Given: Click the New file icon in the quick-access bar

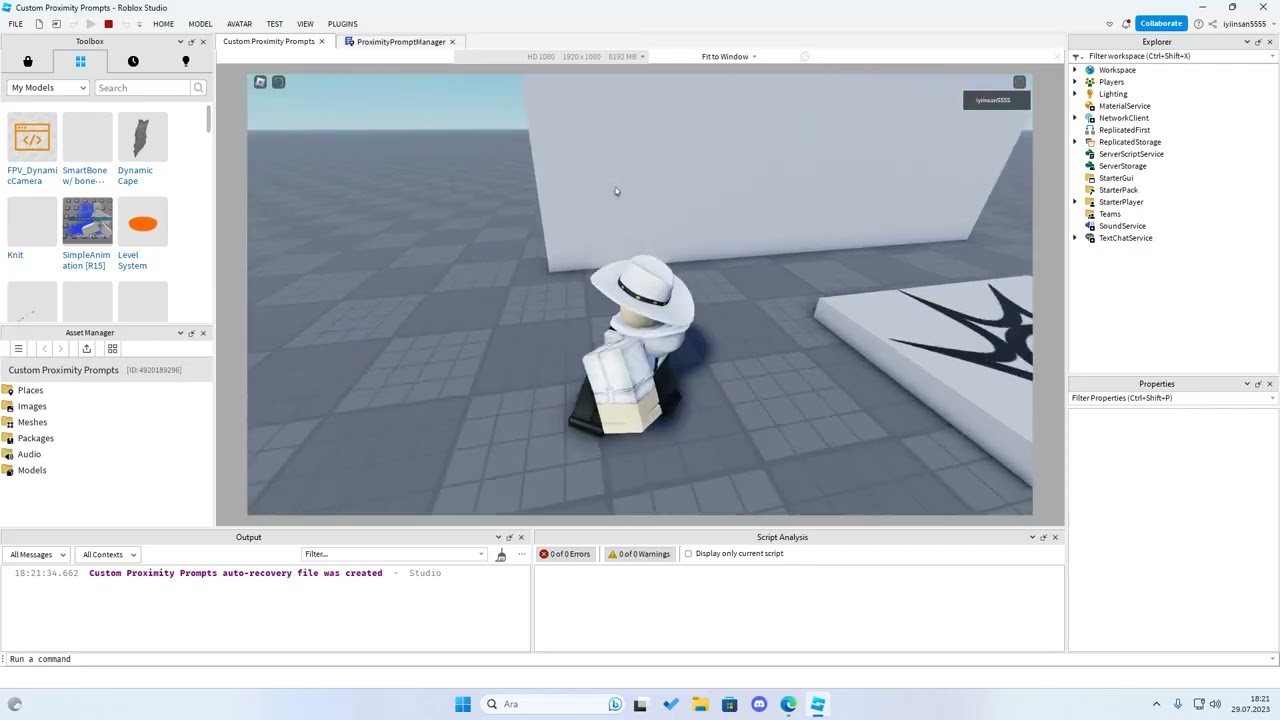Looking at the screenshot, I should coord(41,24).
